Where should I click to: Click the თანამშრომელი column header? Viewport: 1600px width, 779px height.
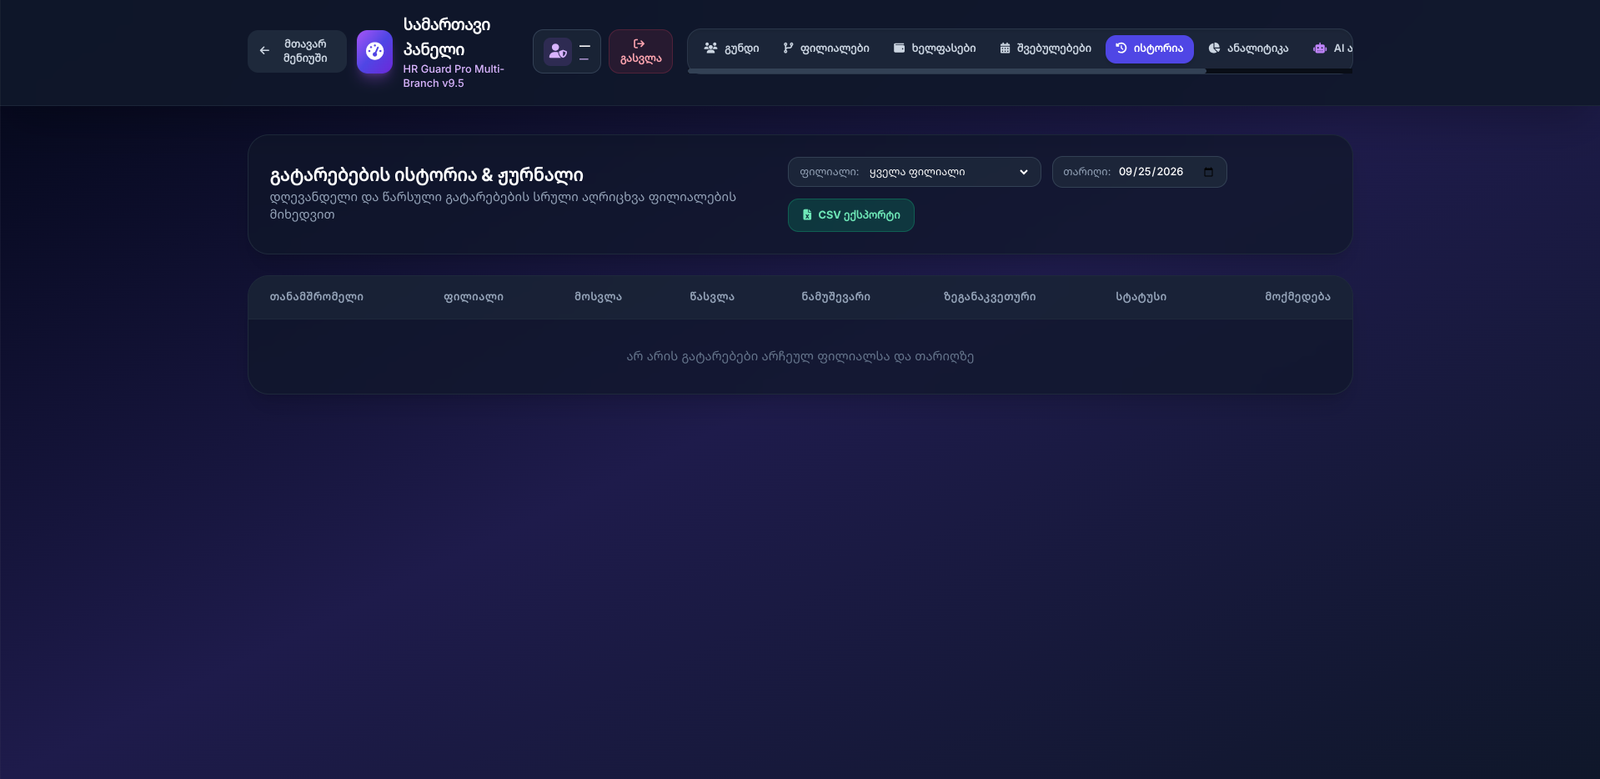pyautogui.click(x=316, y=297)
